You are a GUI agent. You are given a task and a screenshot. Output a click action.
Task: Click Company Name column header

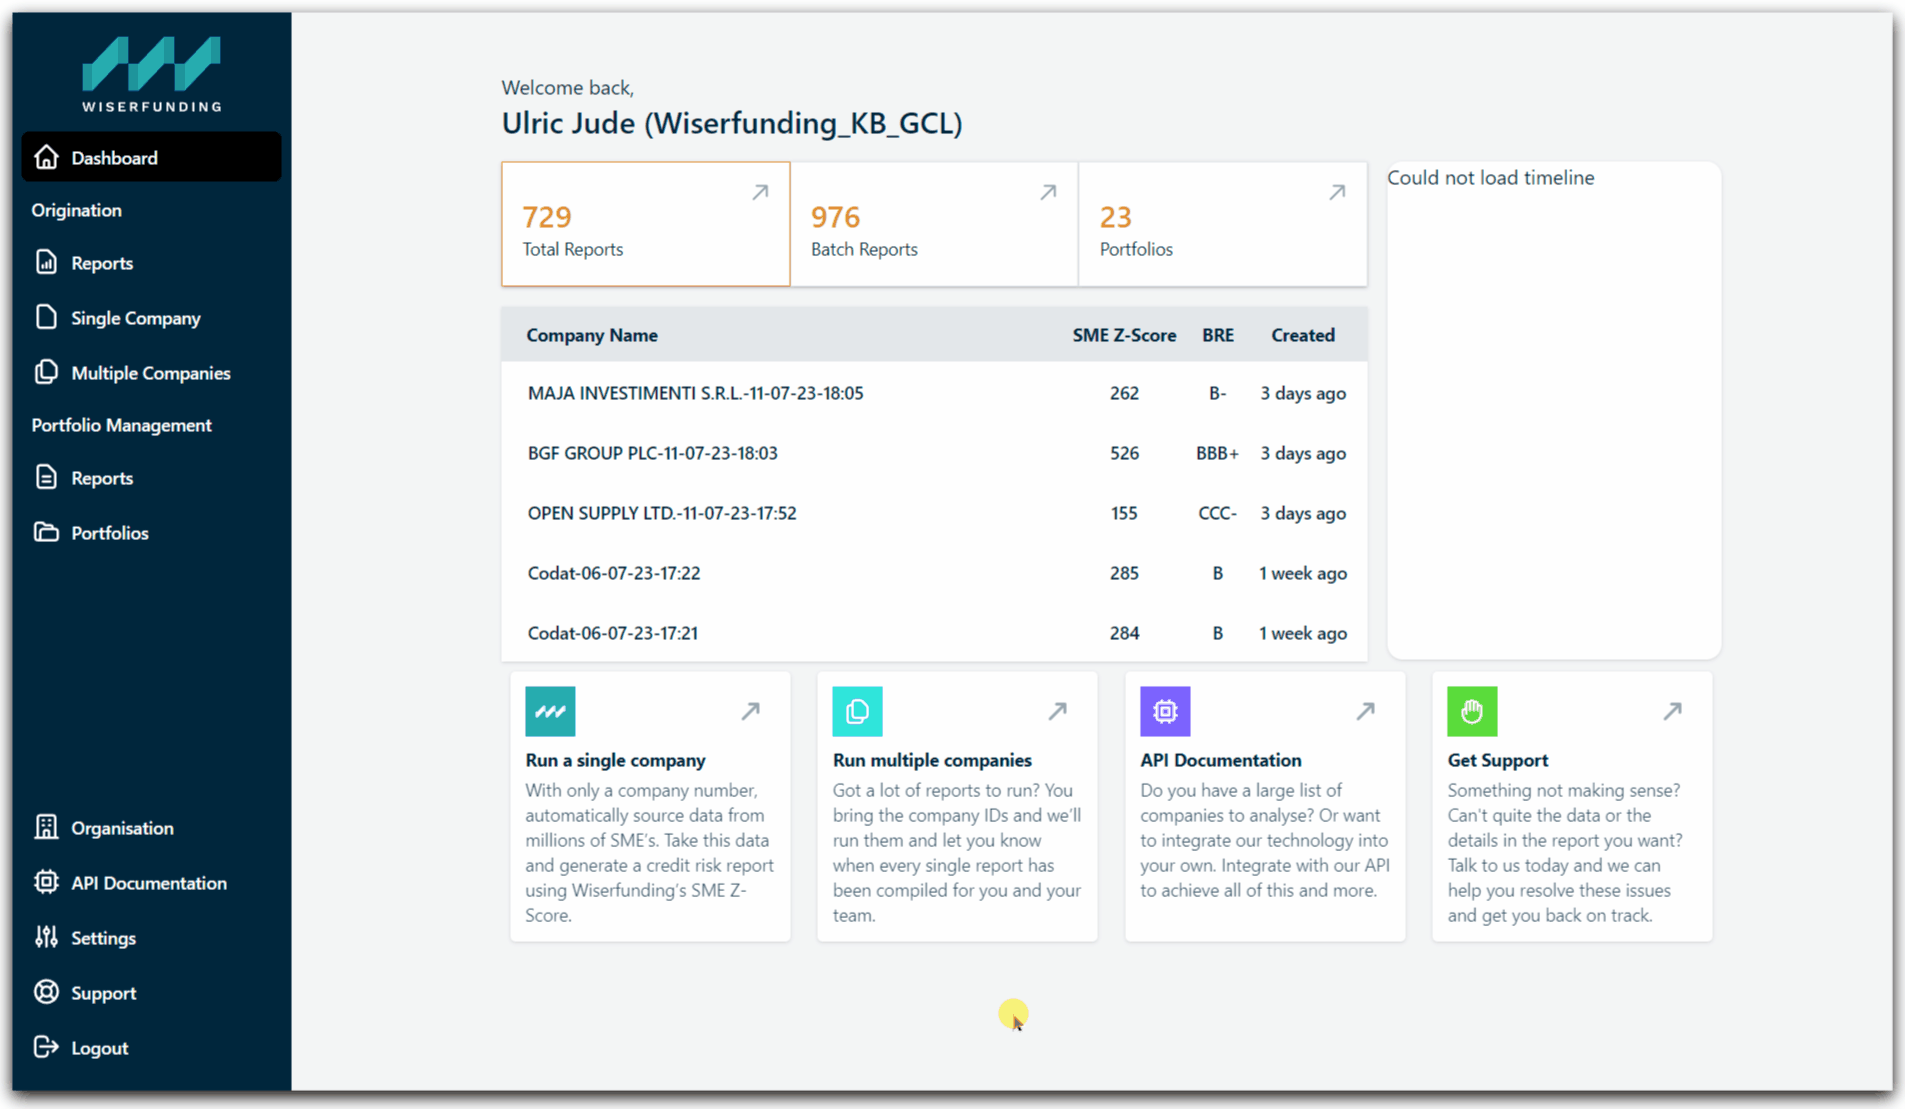click(592, 335)
